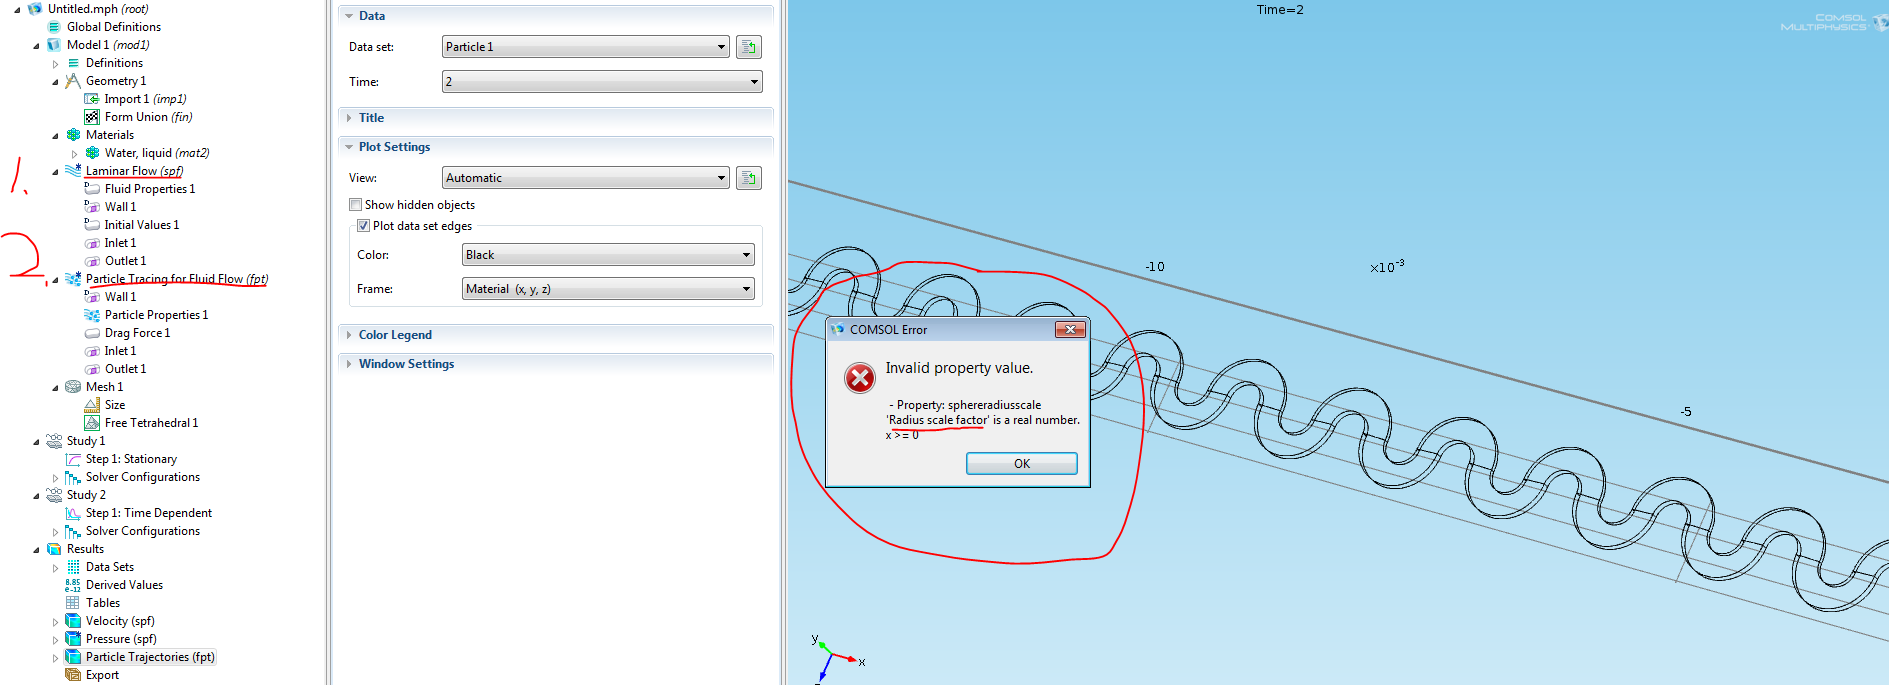Uncheck Plot data set edges

pos(363,226)
